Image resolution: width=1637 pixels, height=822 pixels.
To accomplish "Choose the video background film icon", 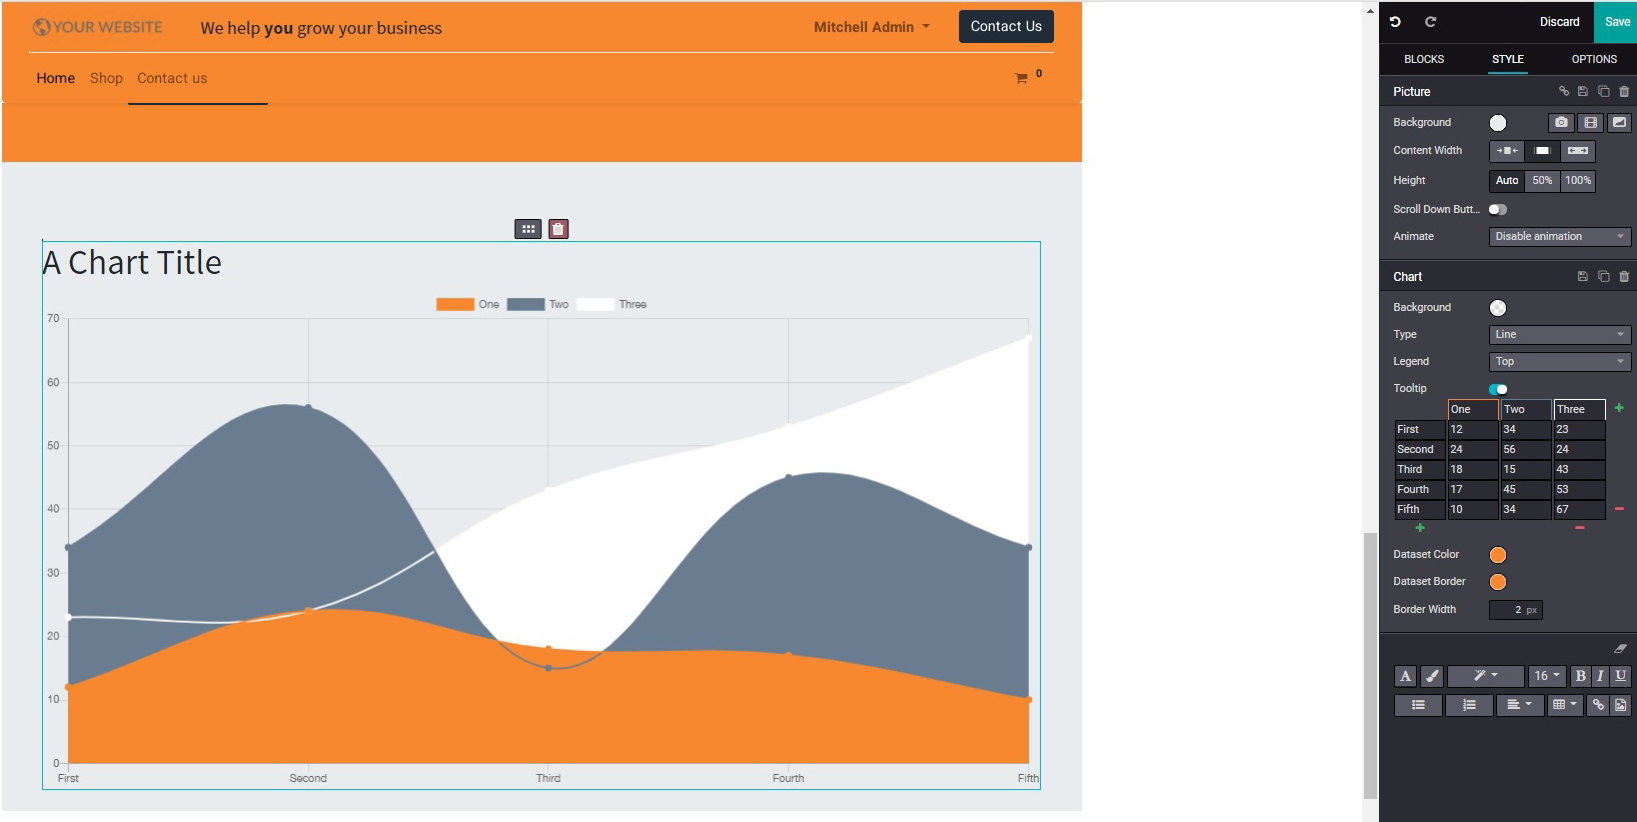I will click(1590, 122).
